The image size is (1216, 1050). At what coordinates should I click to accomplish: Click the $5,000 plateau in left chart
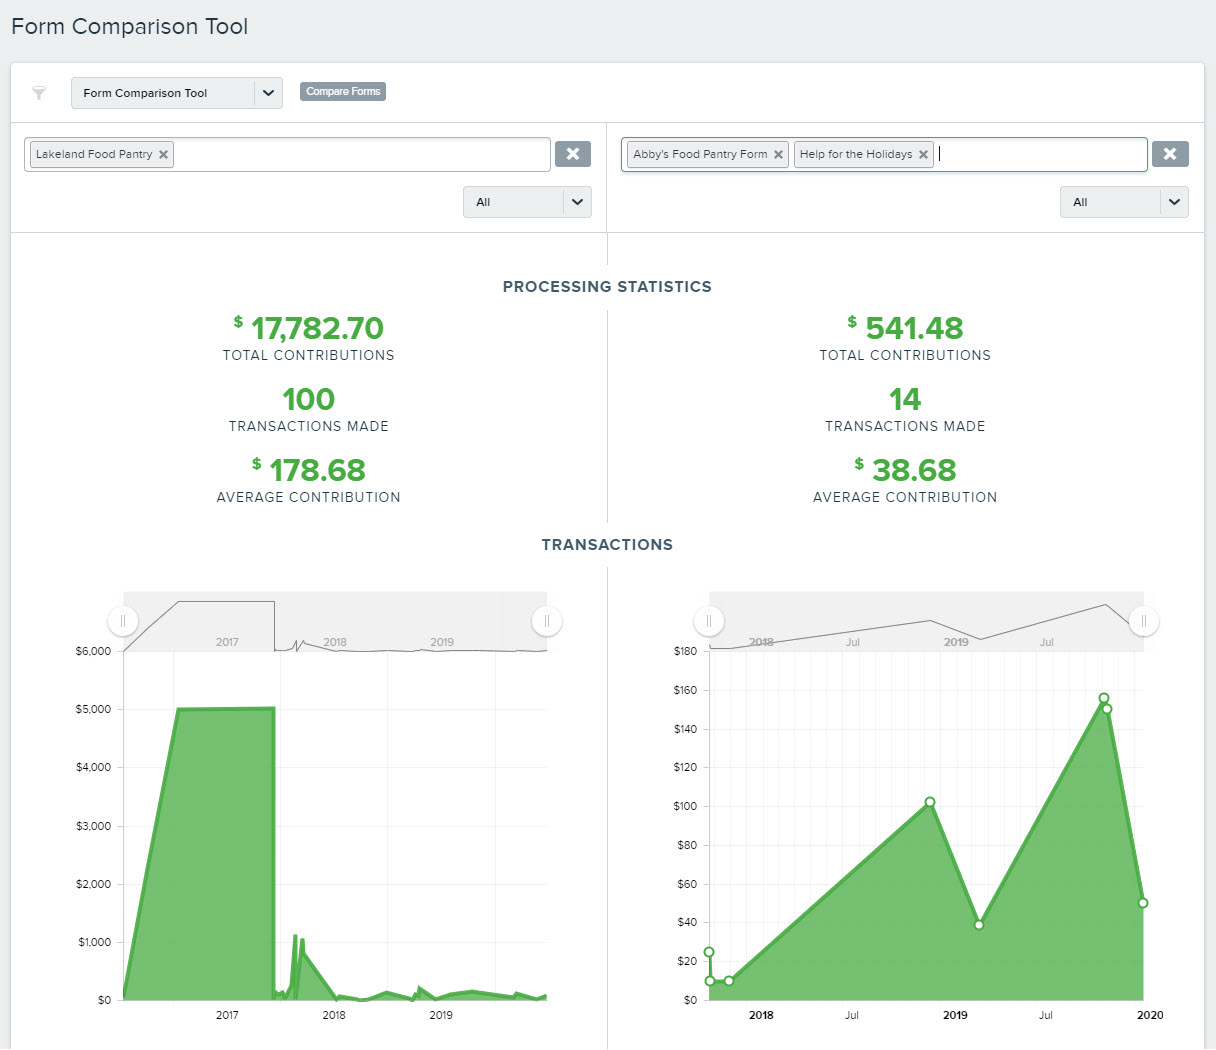[226, 710]
